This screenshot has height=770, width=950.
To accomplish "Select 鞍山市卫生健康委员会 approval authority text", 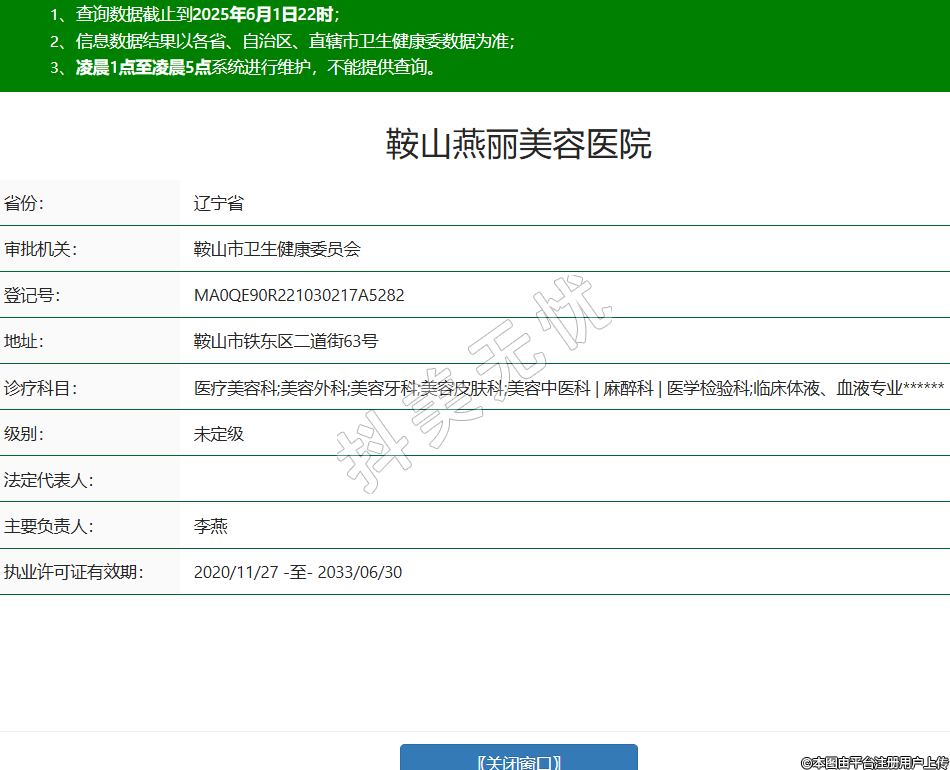I will tap(277, 249).
